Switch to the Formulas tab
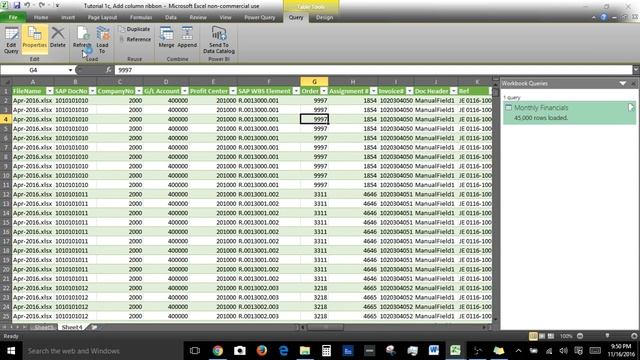This screenshot has width=640, height=360. point(141,17)
